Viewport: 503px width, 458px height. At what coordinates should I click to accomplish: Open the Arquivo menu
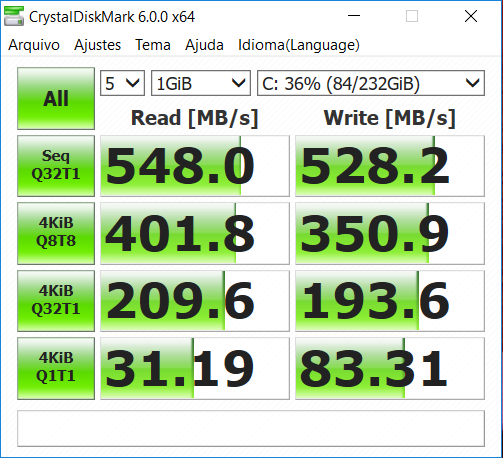[34, 45]
